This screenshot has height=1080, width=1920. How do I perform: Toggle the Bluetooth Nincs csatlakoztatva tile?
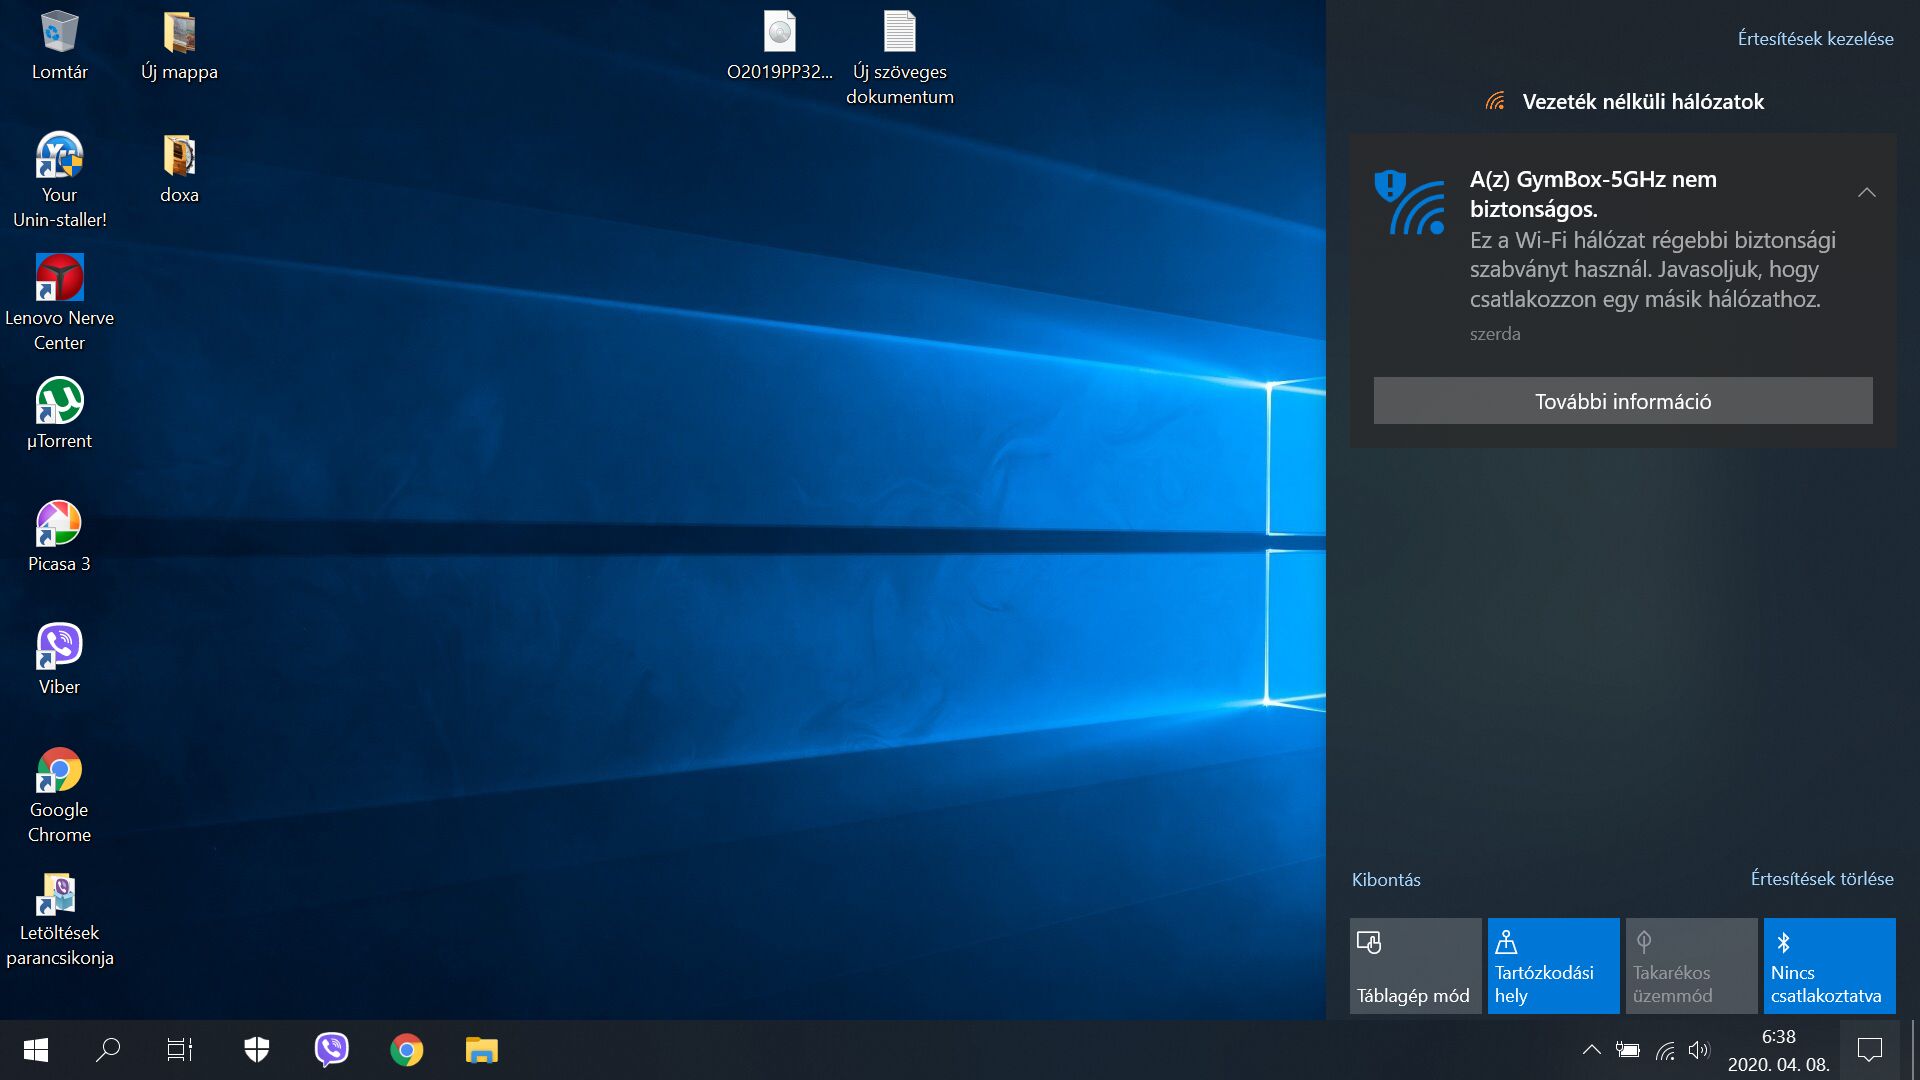coord(1829,966)
